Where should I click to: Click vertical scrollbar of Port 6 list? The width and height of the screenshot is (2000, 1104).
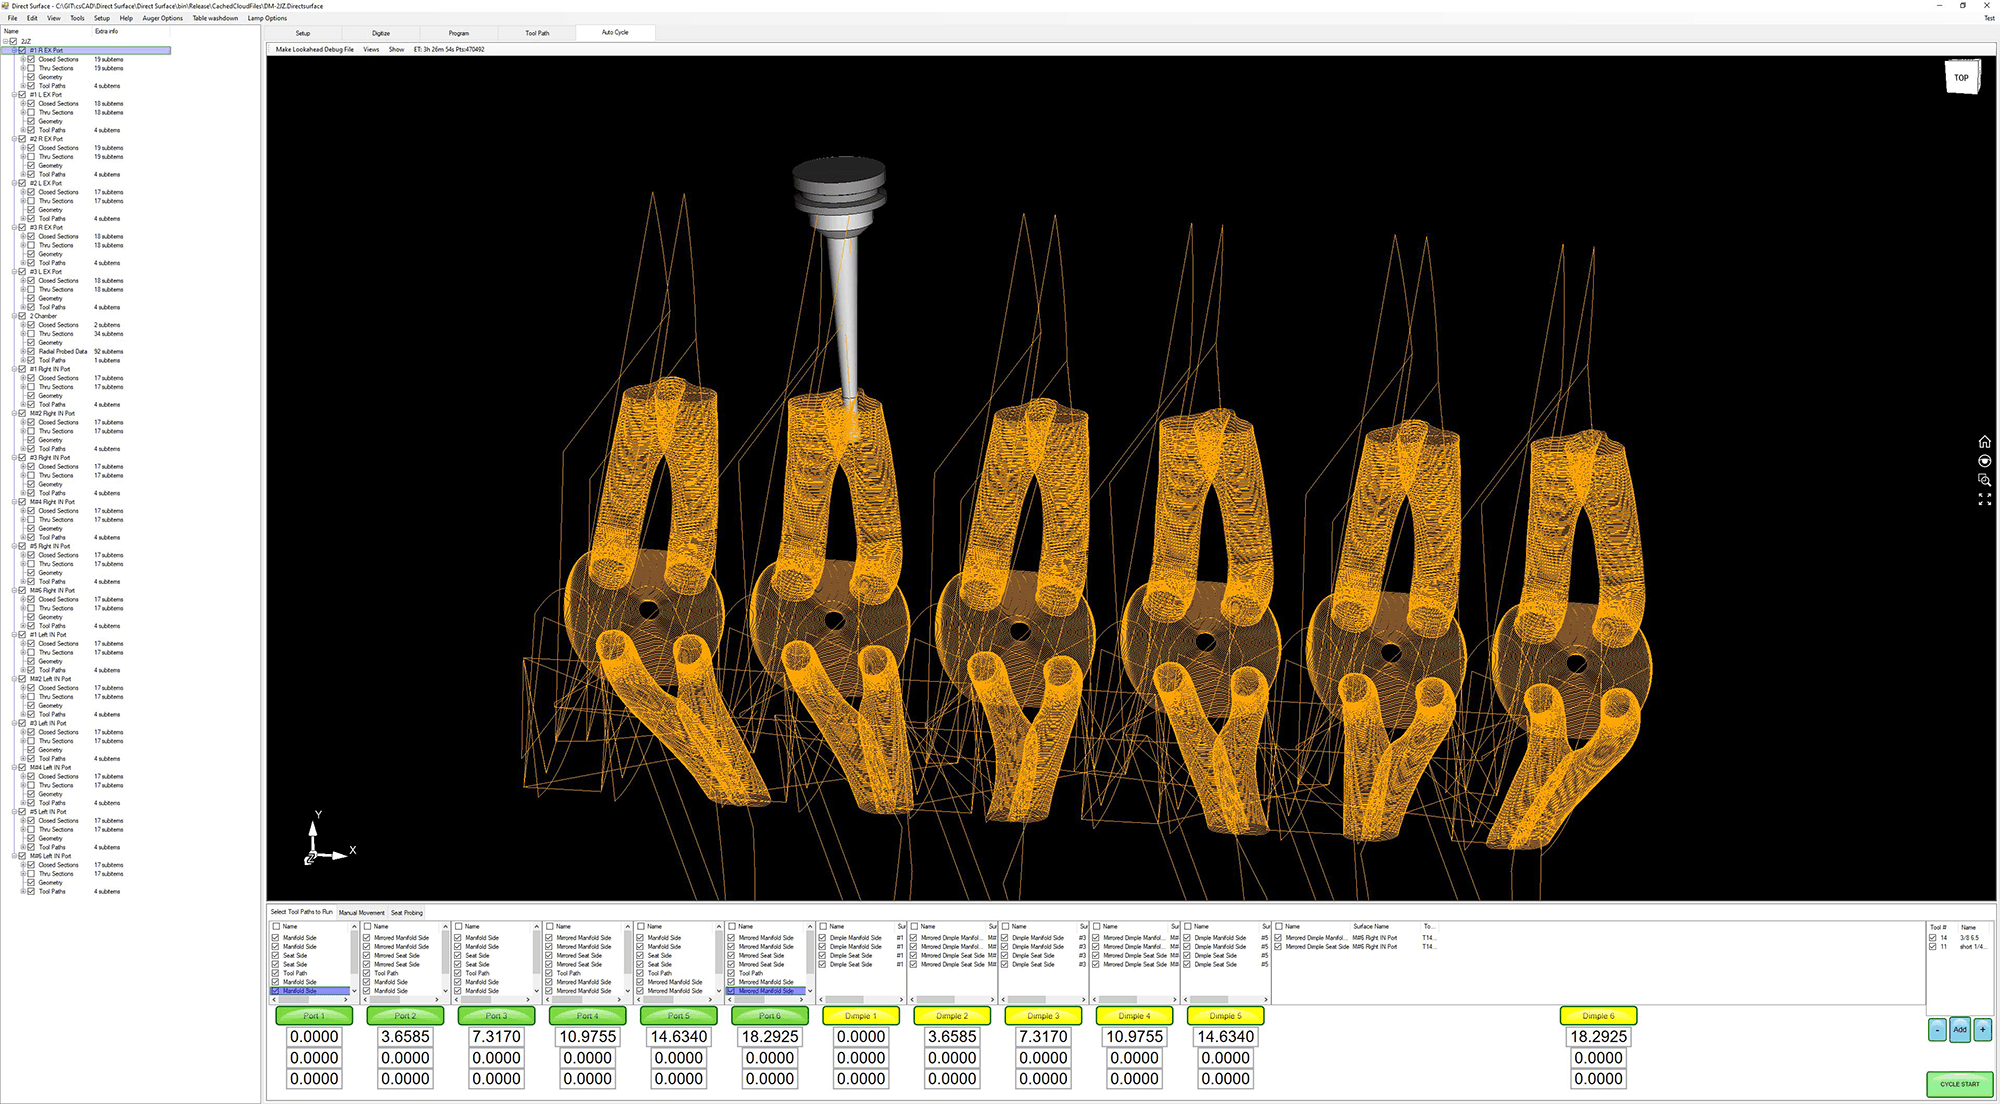[810, 958]
